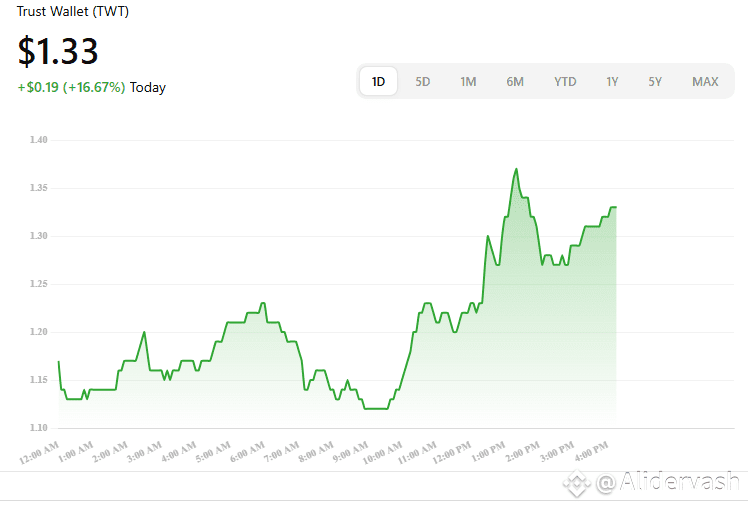Viewport: 748px width, 509px height.
Task: Click the 1.15 y-axis label
Action: [x=39, y=380]
